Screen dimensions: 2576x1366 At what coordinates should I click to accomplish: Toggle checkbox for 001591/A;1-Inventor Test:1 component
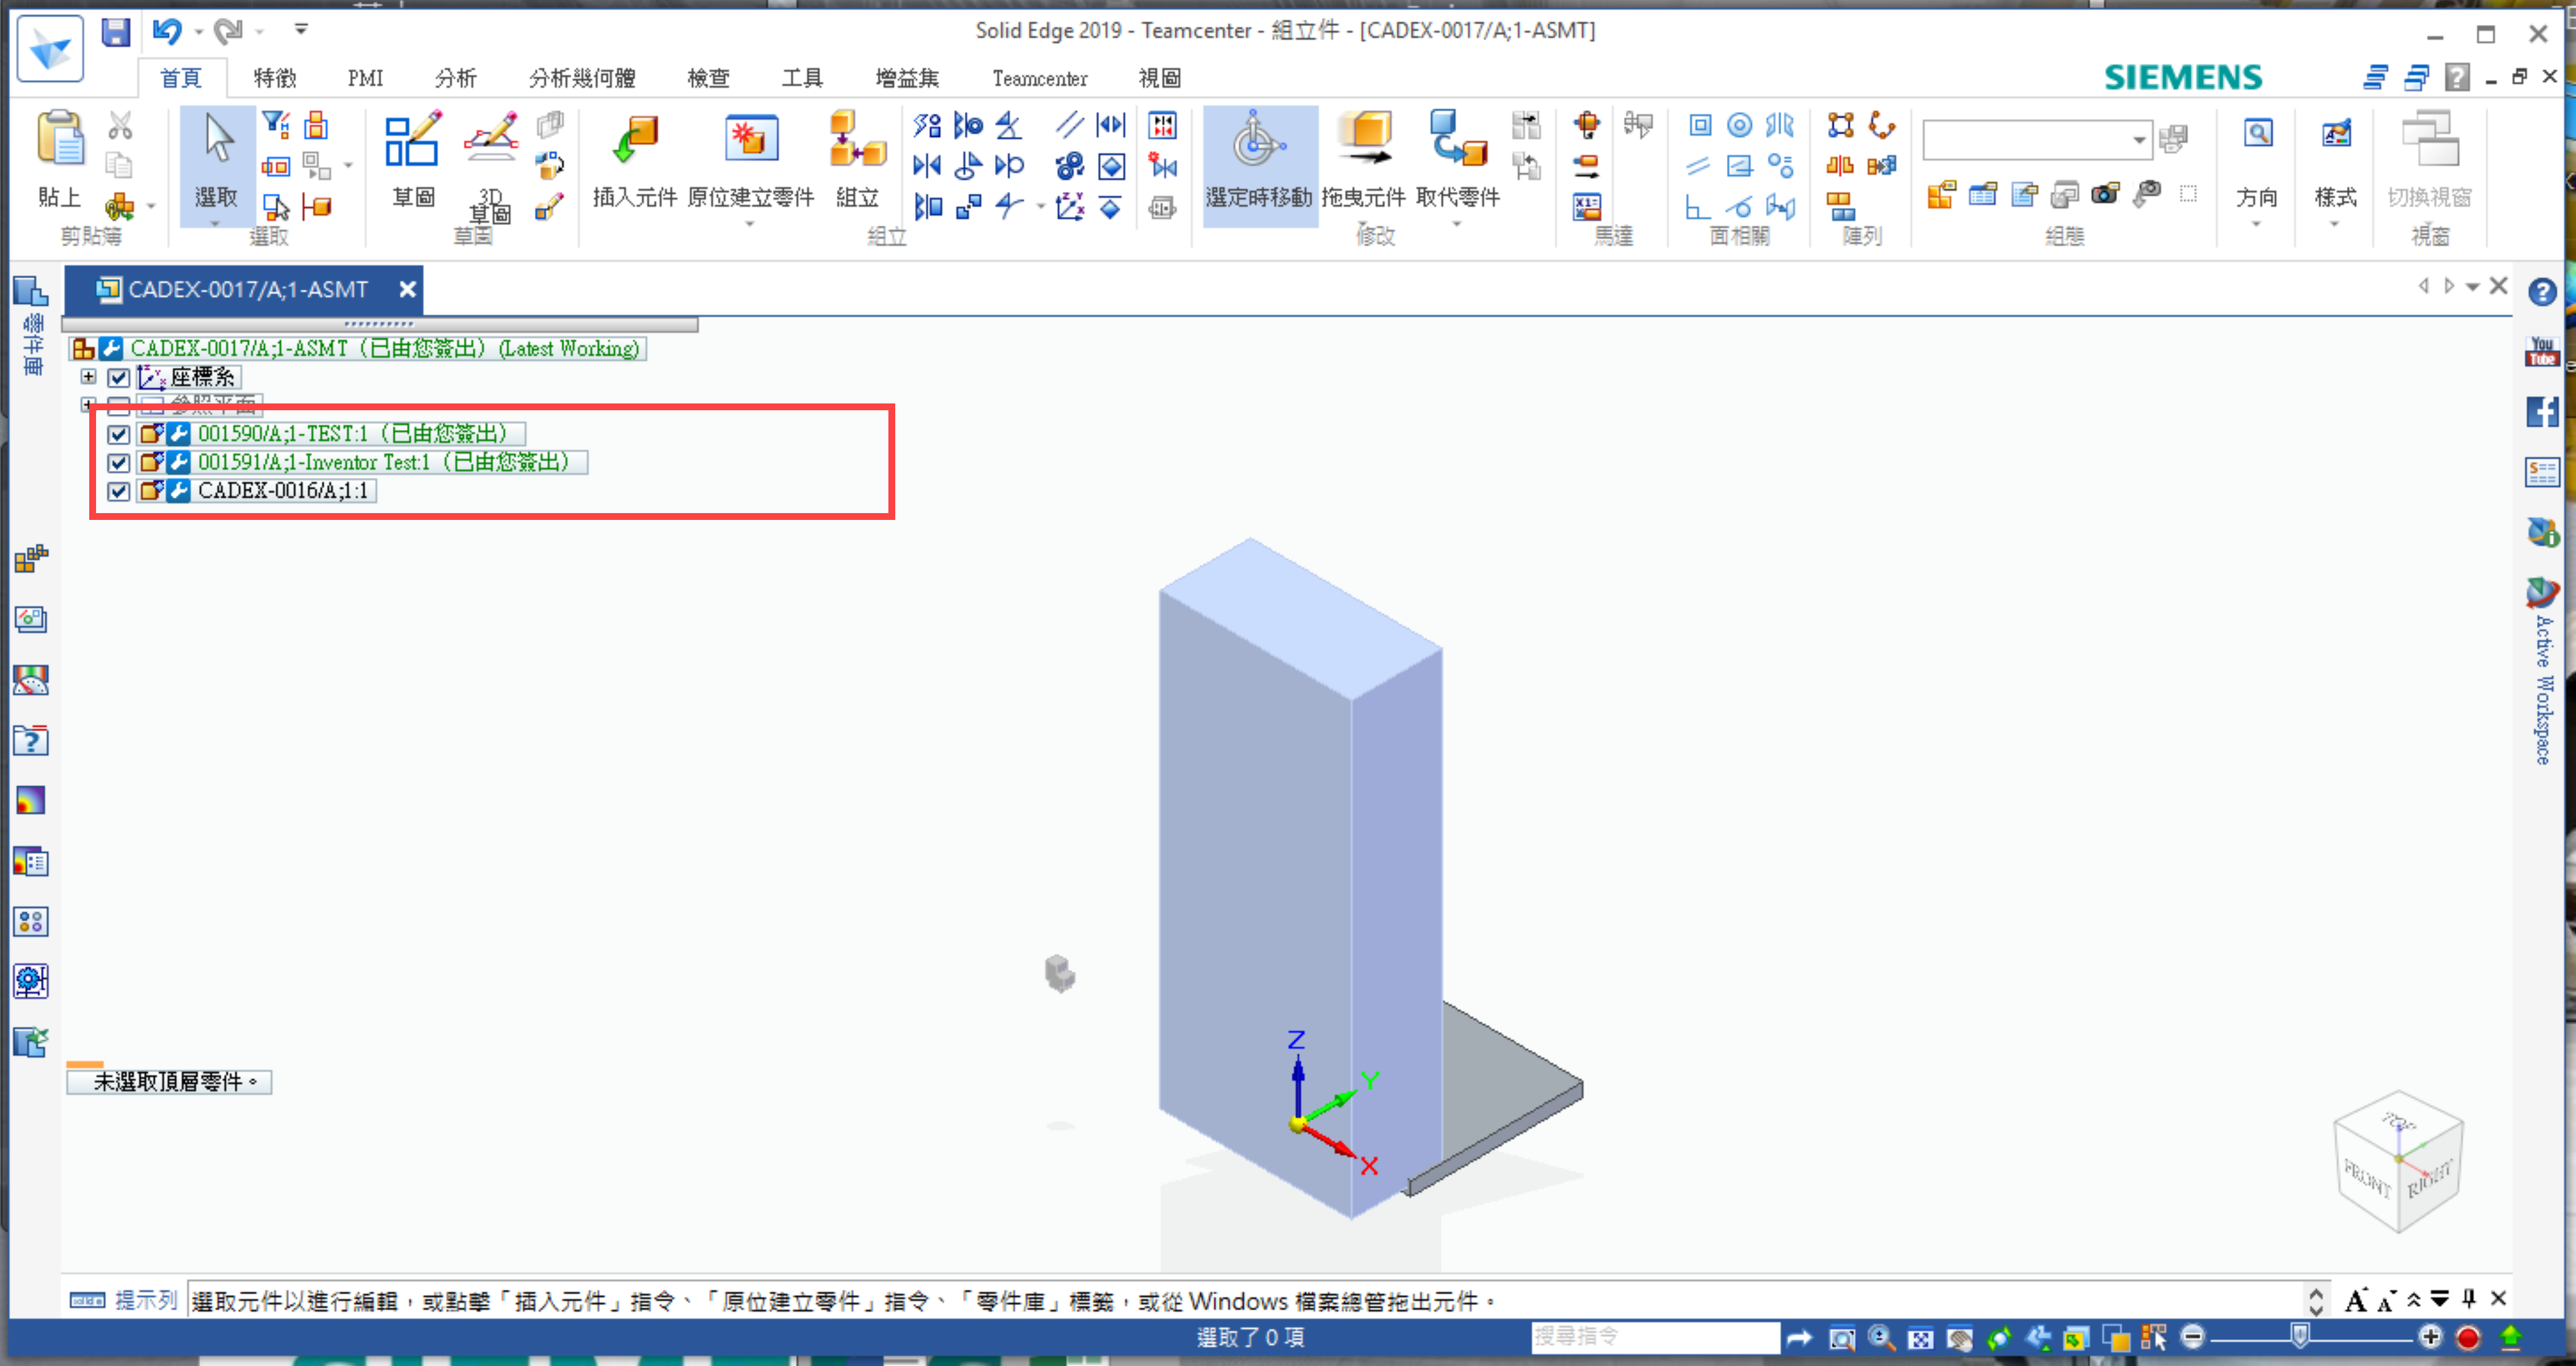pyautogui.click(x=119, y=463)
